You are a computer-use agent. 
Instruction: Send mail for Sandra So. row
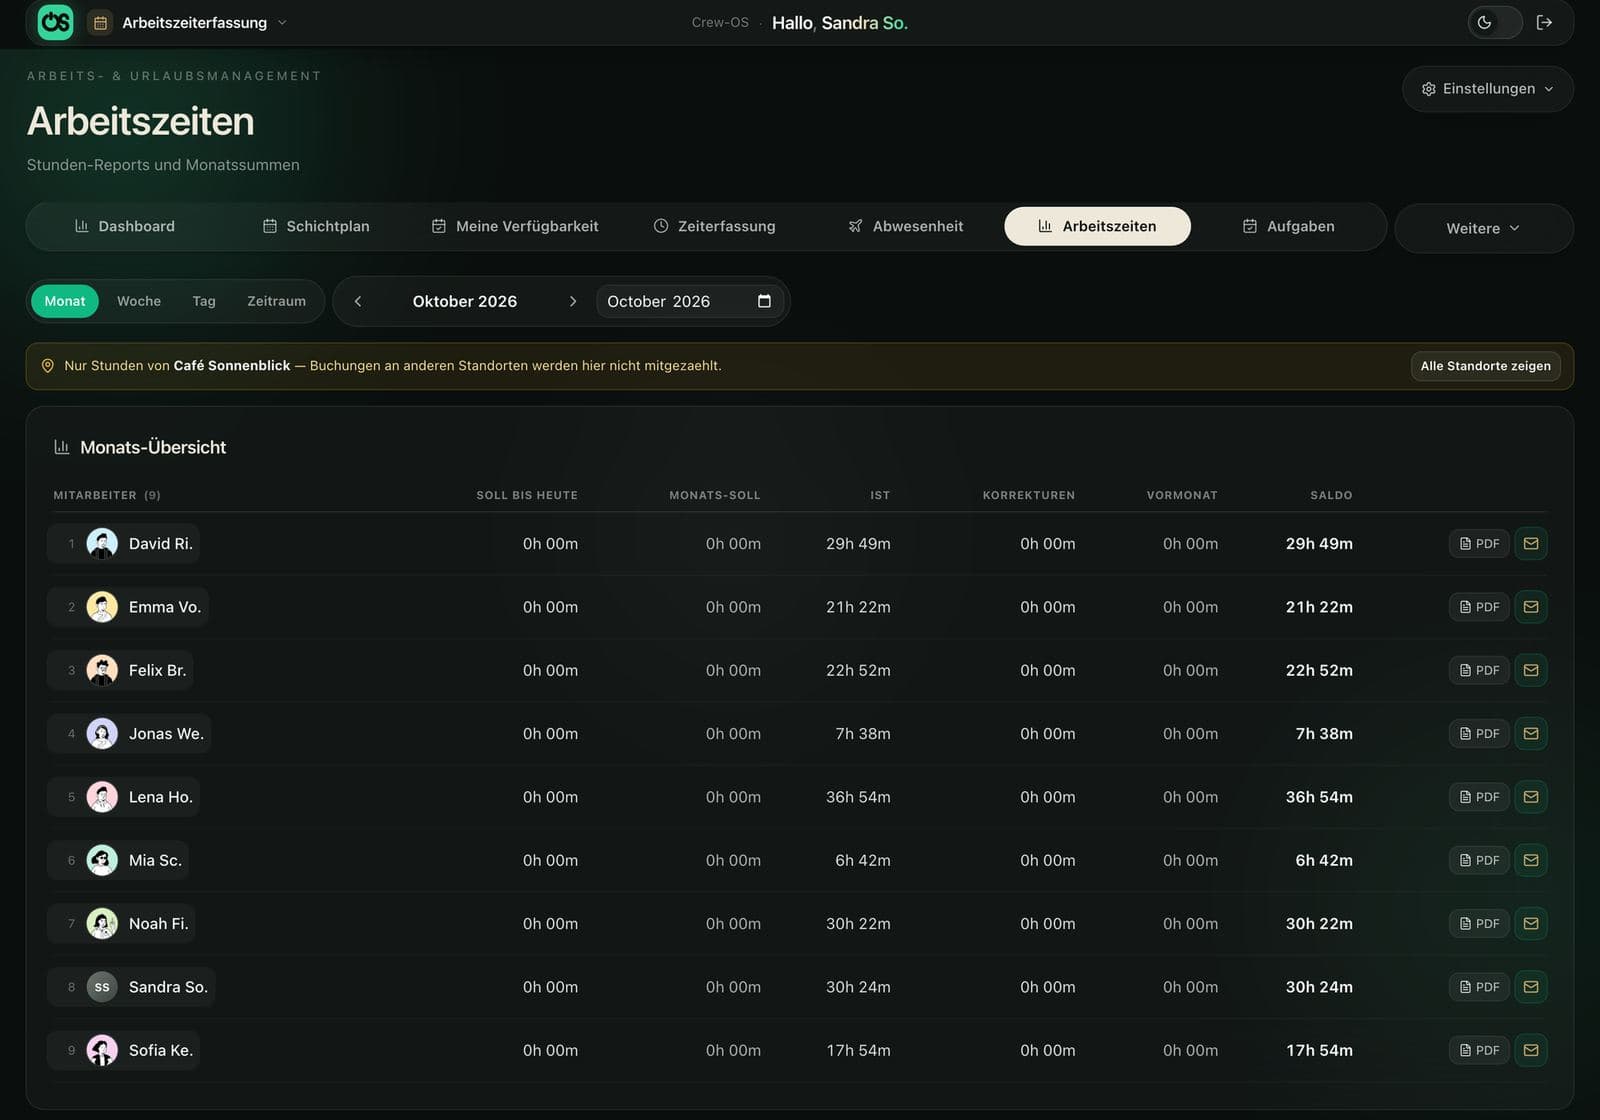point(1531,987)
